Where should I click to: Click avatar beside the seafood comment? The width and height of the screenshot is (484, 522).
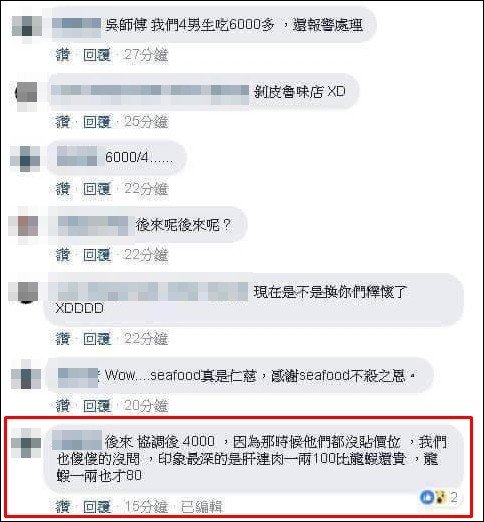tap(26, 374)
